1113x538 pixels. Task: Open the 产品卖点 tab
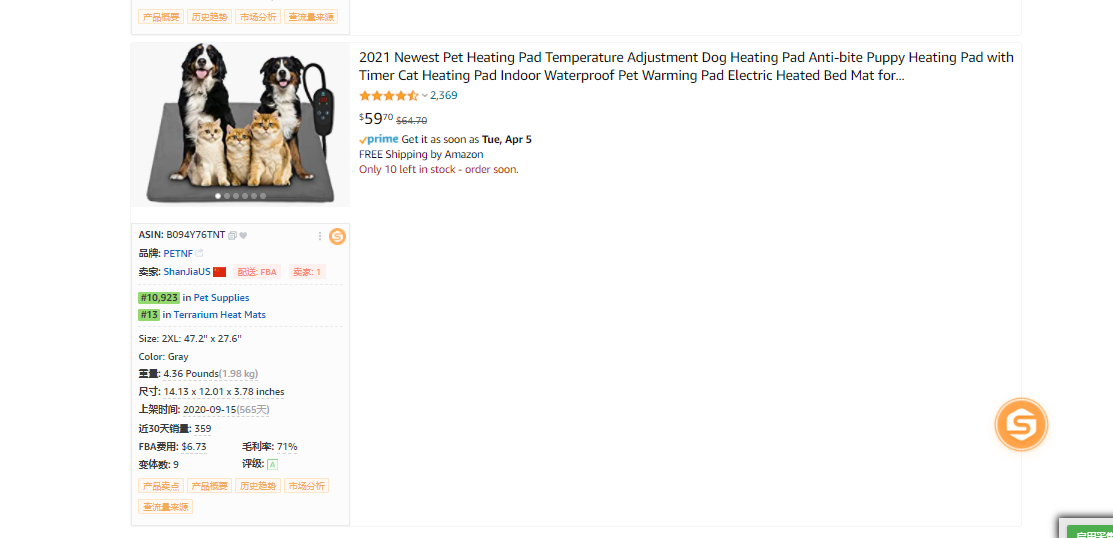[x=161, y=486]
